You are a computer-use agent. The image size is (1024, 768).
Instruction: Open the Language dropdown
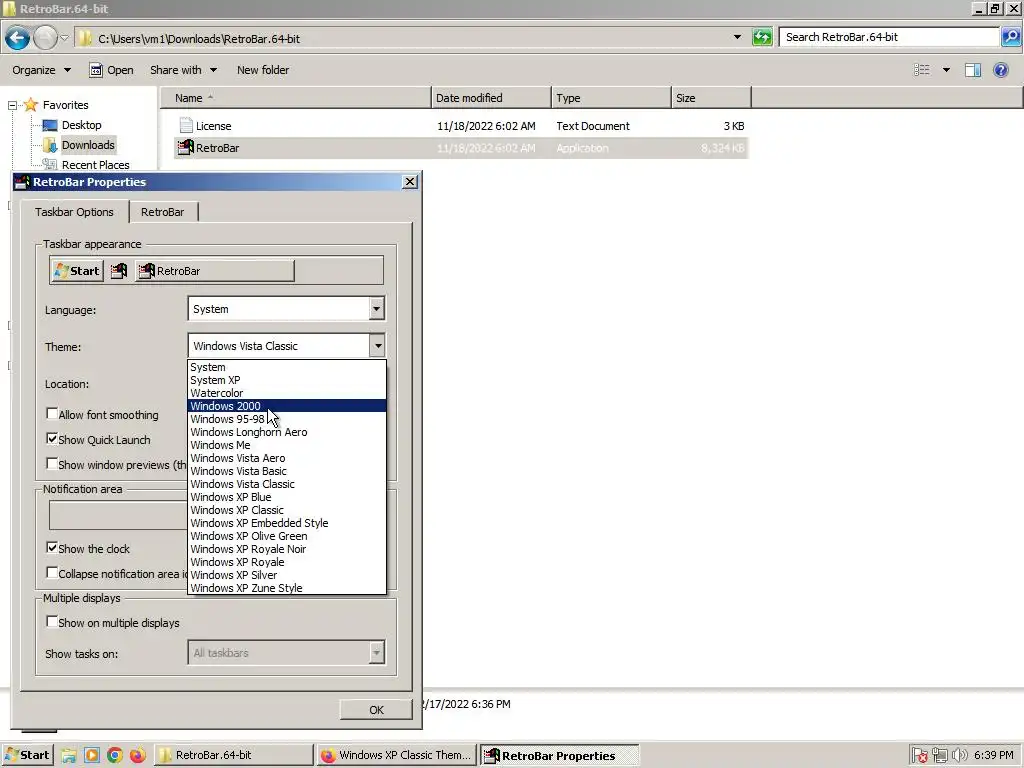pos(376,309)
